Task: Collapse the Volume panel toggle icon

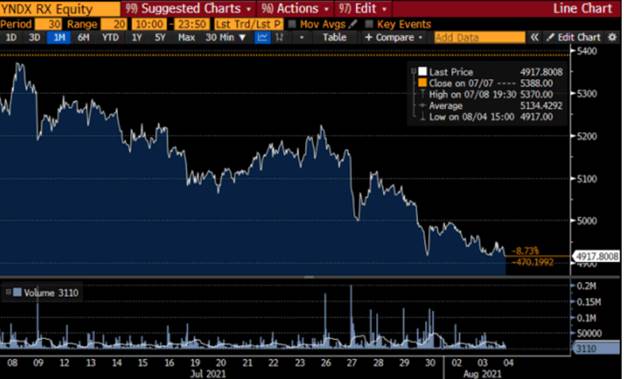Action: [8, 293]
